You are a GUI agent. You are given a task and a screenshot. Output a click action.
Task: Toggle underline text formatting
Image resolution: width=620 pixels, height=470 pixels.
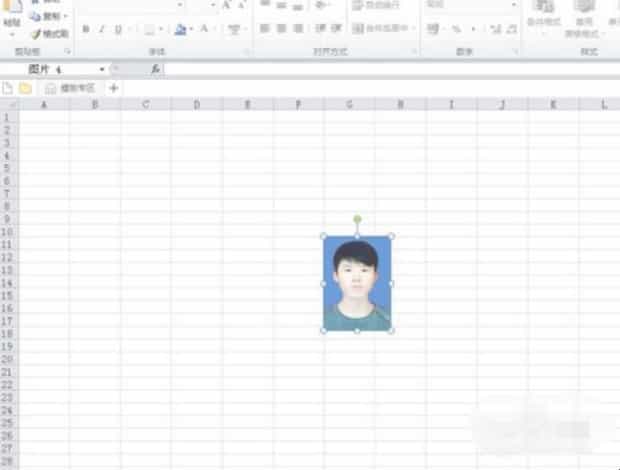coord(118,29)
